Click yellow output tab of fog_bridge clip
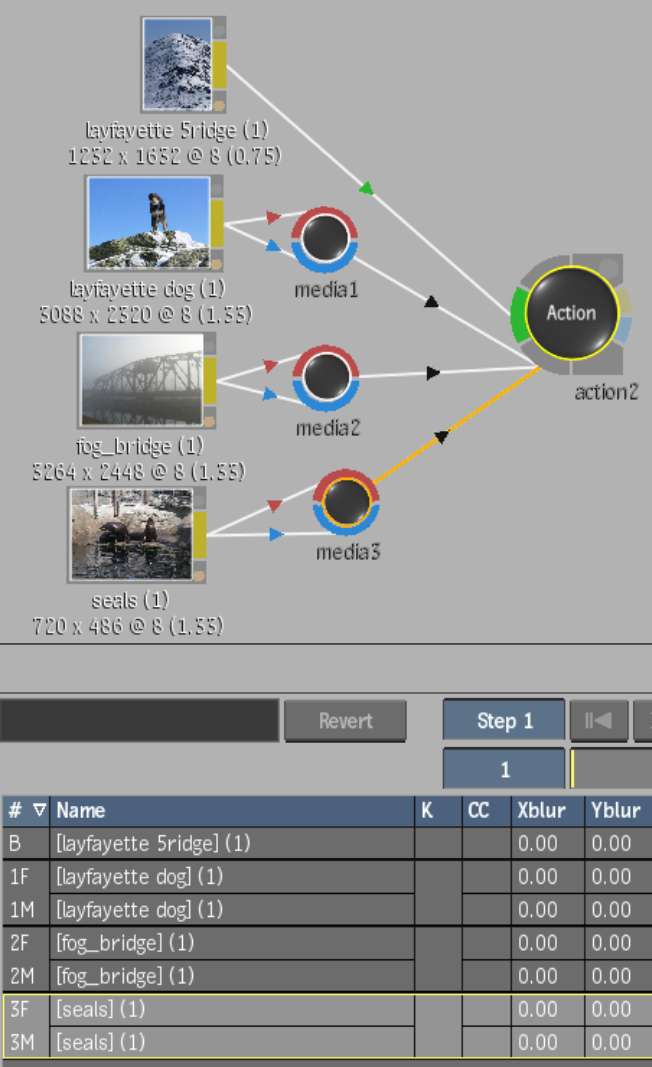The height and width of the screenshot is (1067, 652). (210, 381)
